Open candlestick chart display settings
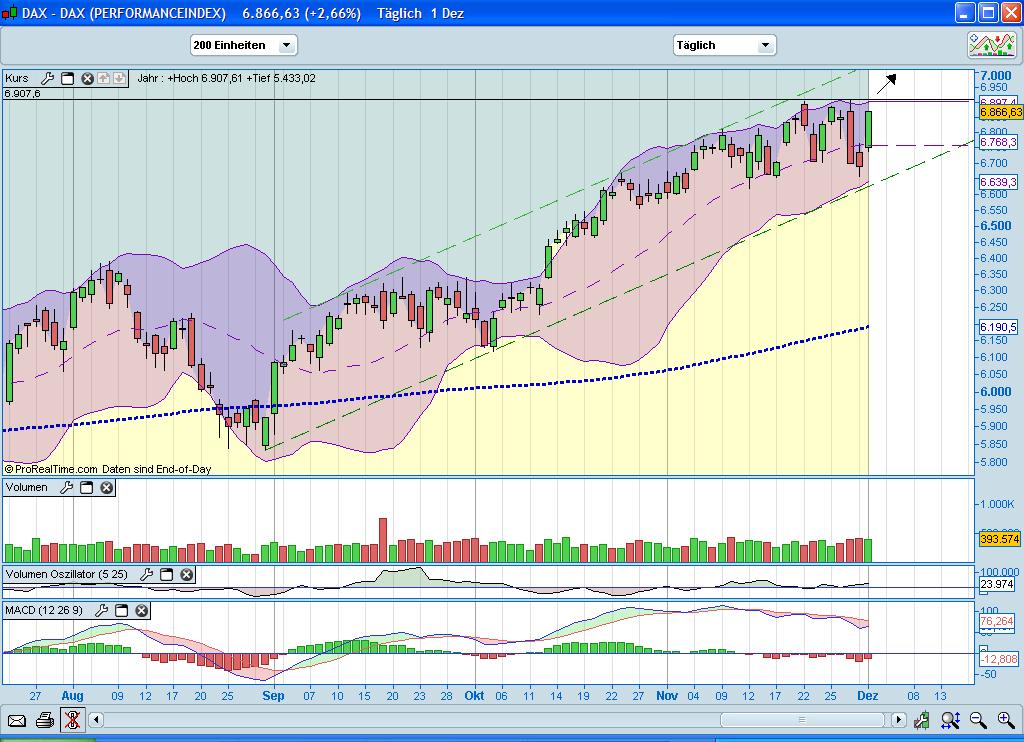This screenshot has height=742, width=1024. 921,719
